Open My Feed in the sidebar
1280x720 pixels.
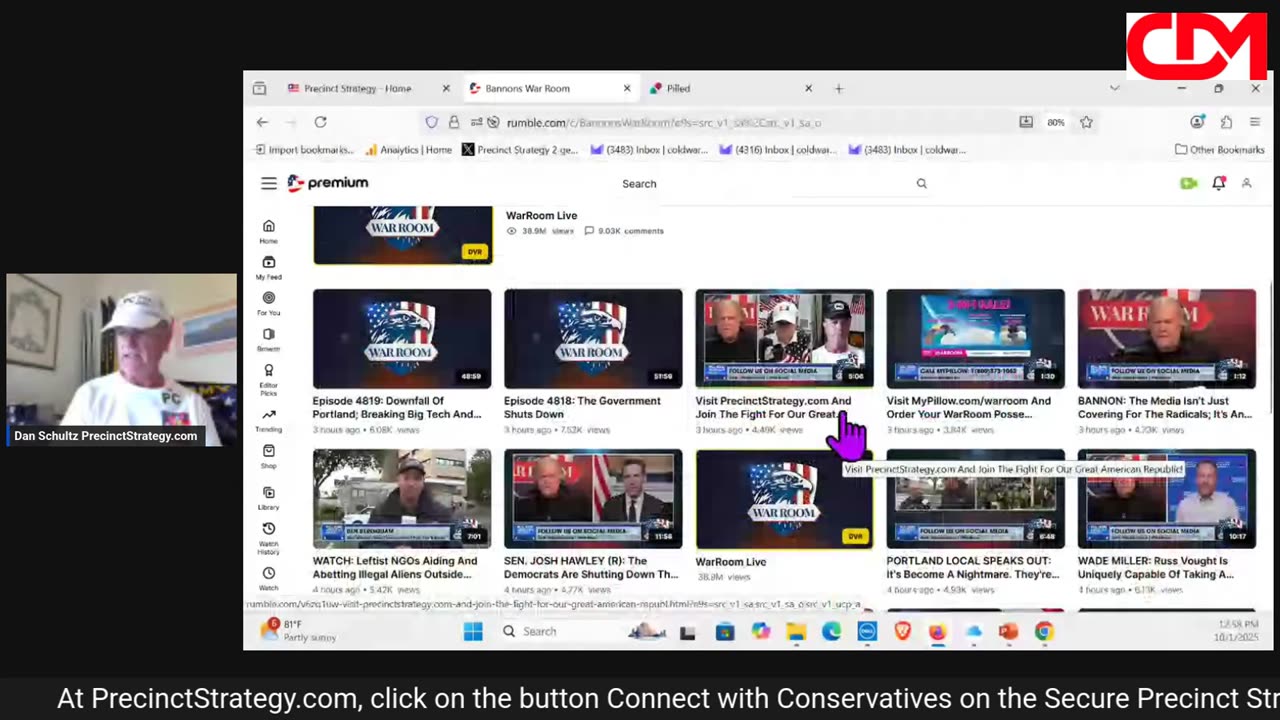tap(269, 268)
